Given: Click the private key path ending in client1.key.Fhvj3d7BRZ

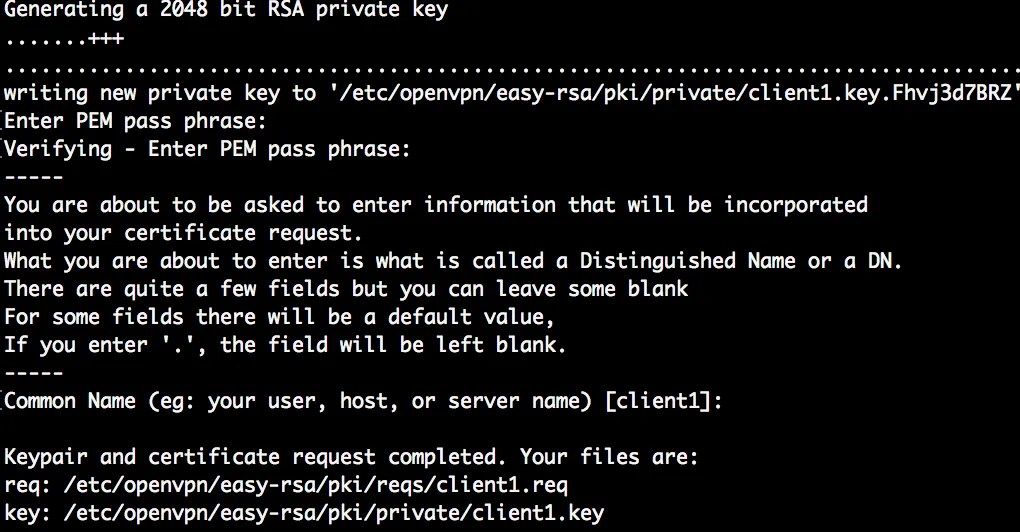Looking at the screenshot, I should pos(668,94).
